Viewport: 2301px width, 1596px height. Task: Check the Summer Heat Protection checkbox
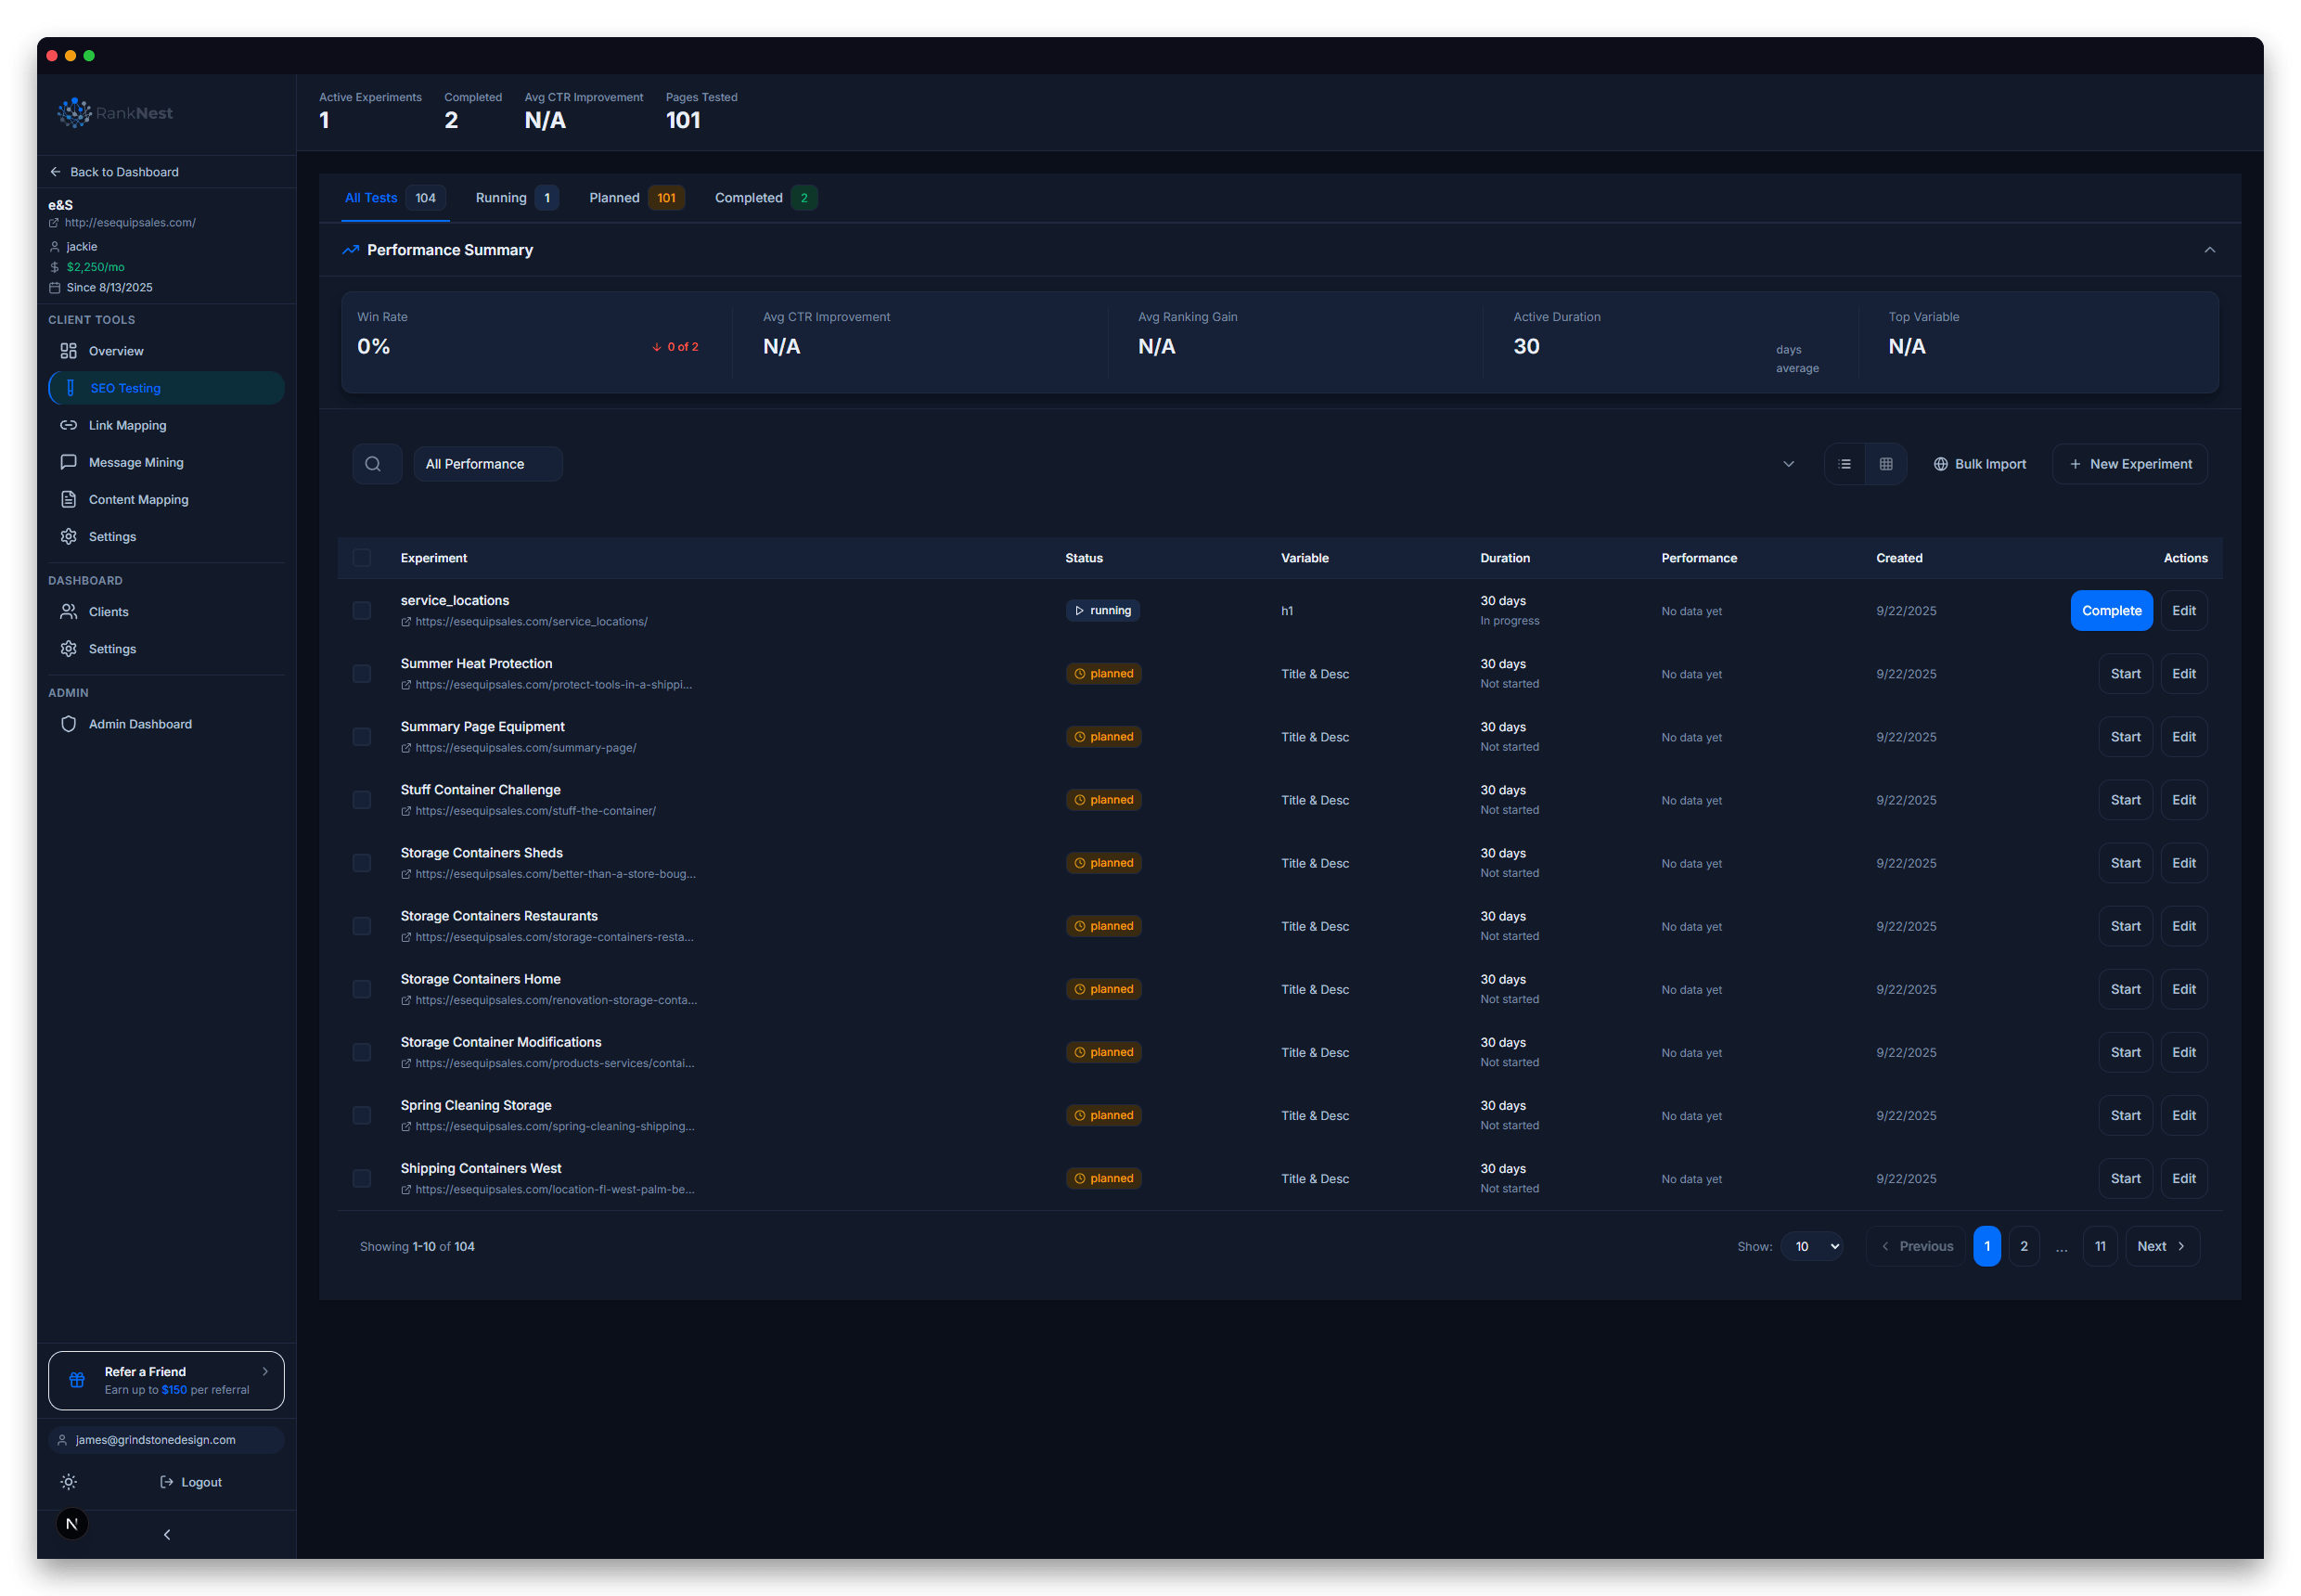(x=361, y=673)
